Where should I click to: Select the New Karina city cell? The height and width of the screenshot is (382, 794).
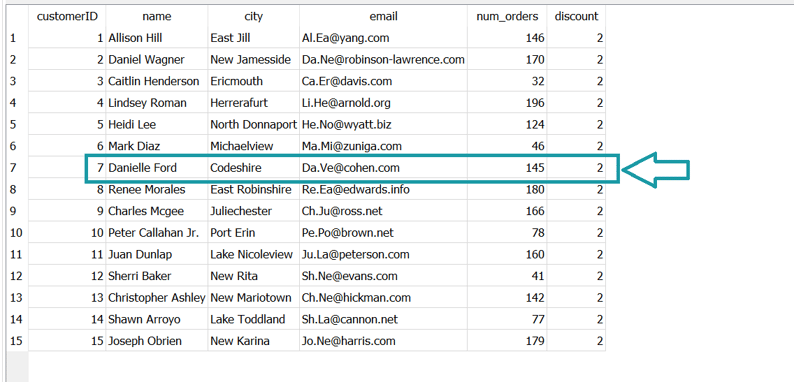click(x=253, y=340)
